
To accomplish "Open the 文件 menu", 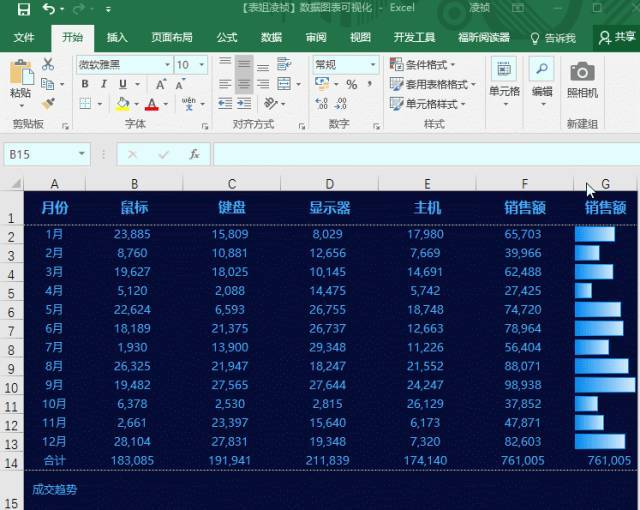I will pyautogui.click(x=24, y=38).
